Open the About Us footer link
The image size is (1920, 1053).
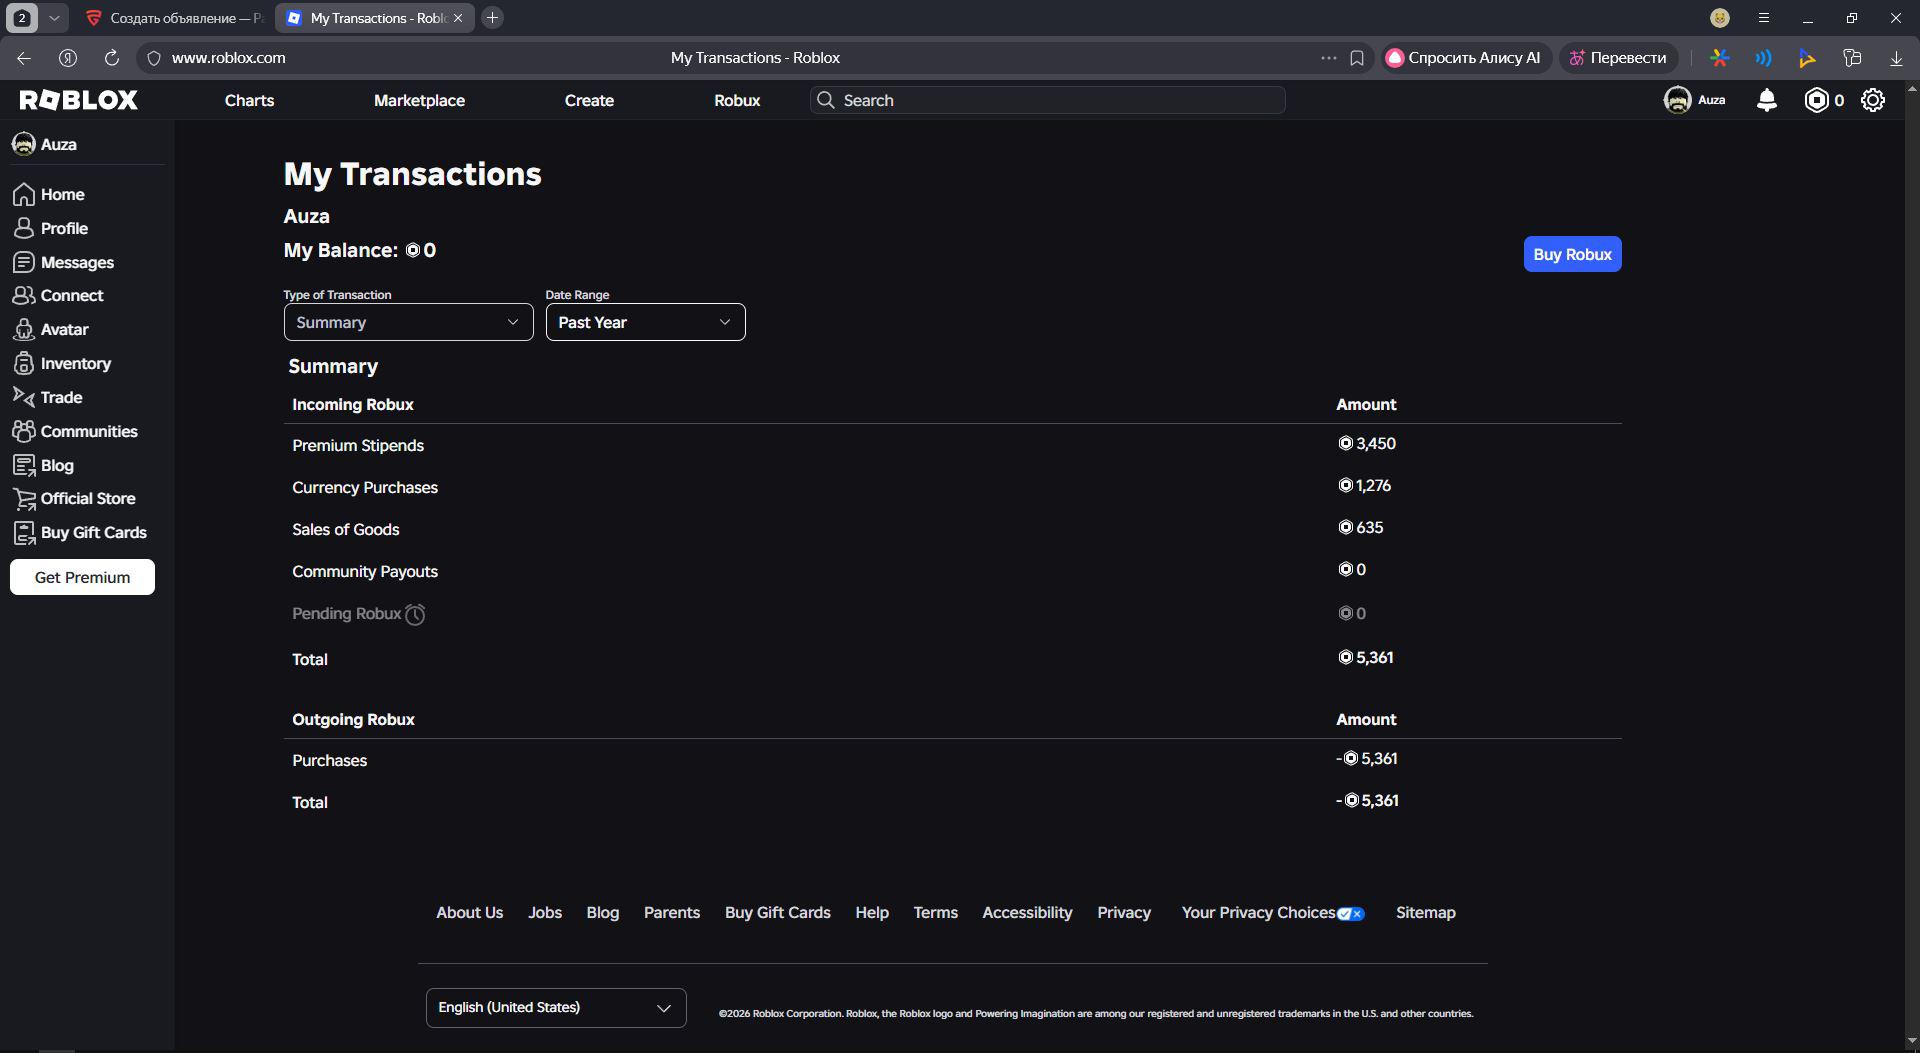[x=469, y=913]
